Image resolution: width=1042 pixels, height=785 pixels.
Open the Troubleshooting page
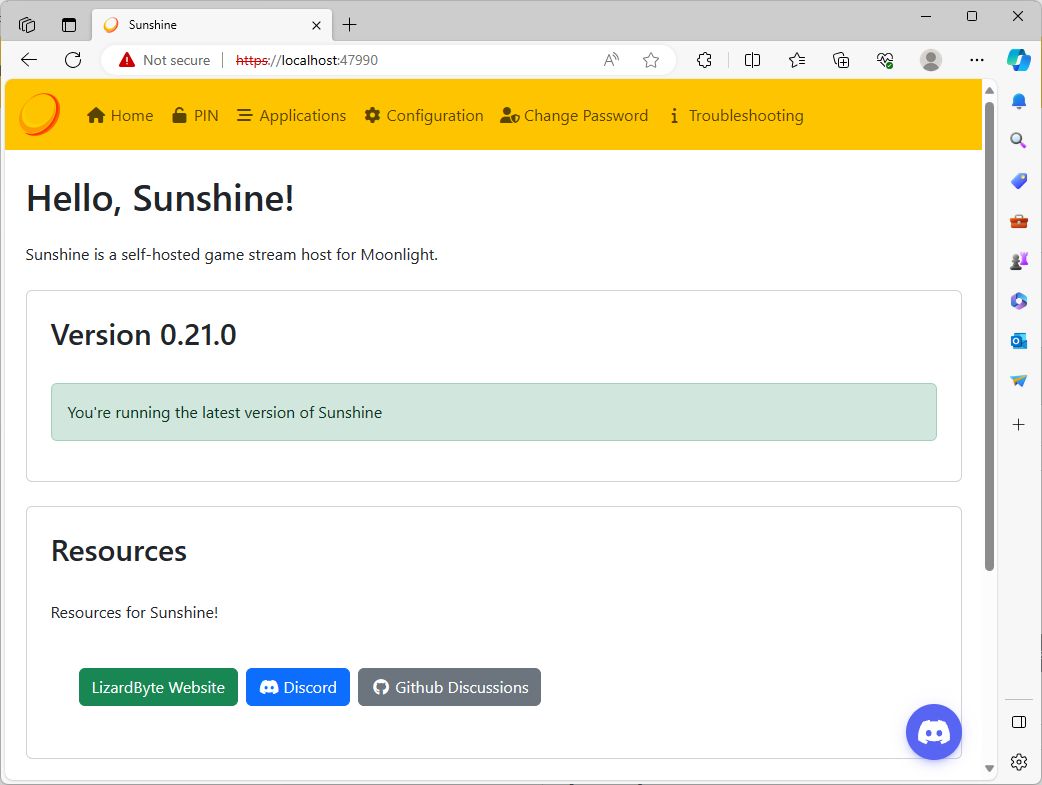point(736,116)
